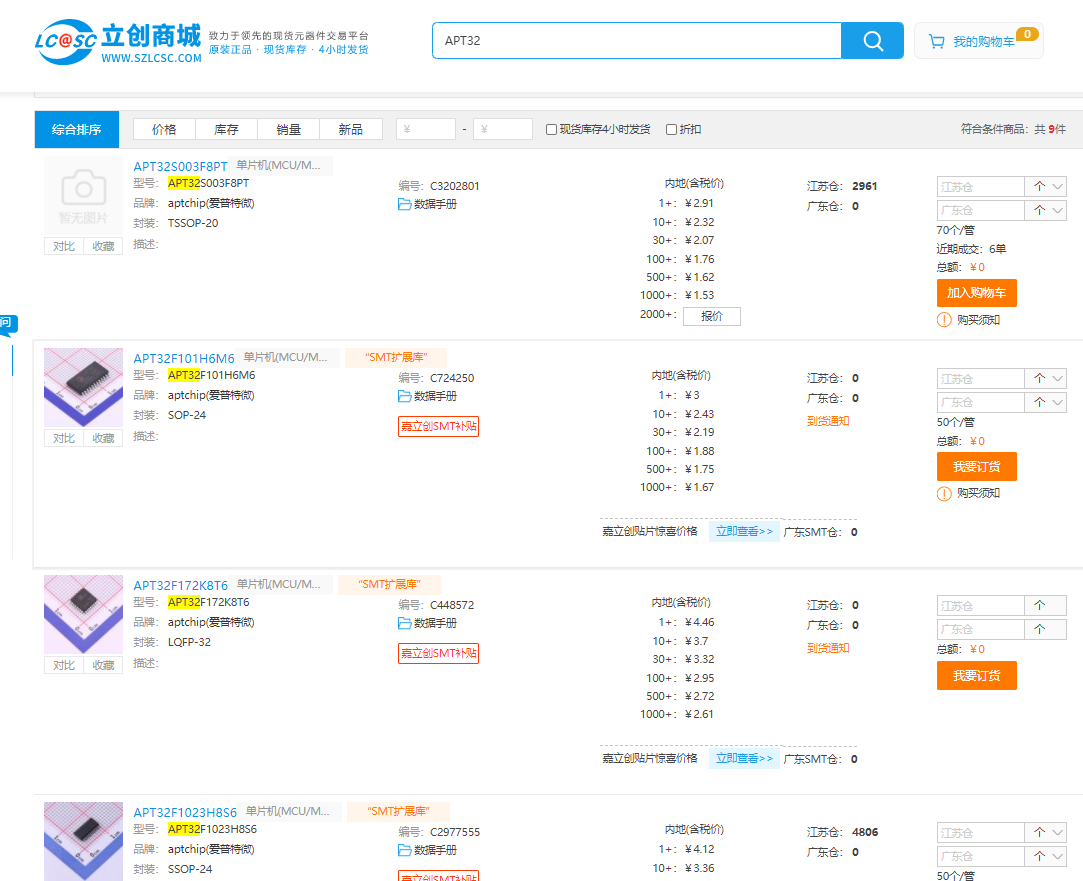Open product link APT32F1023H8S6

185,813
